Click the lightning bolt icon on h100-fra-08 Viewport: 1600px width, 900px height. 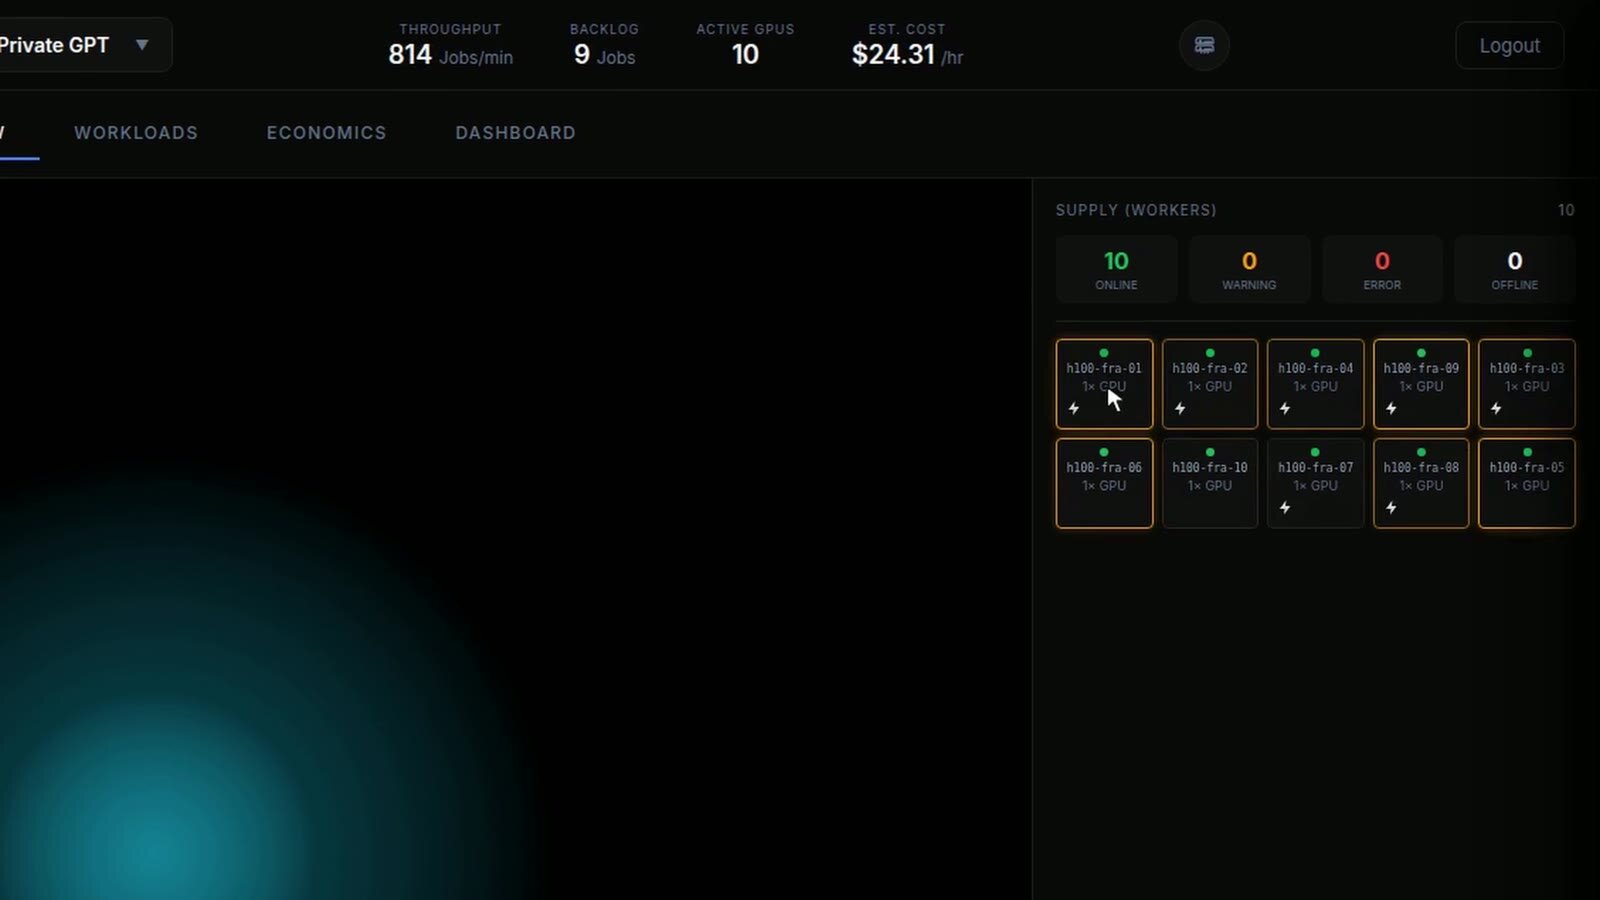click(x=1391, y=507)
